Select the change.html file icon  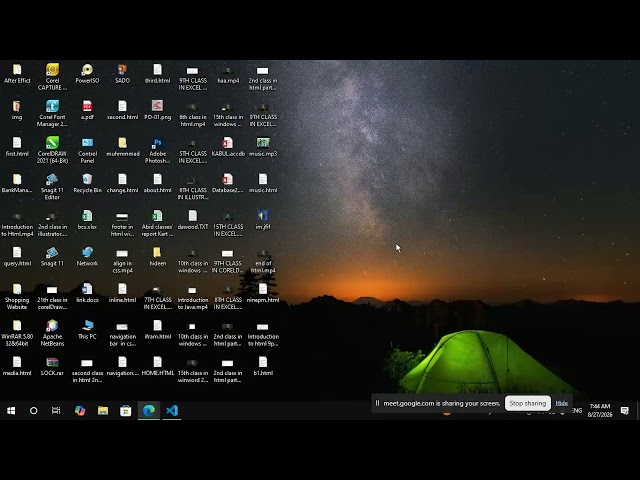122,184
